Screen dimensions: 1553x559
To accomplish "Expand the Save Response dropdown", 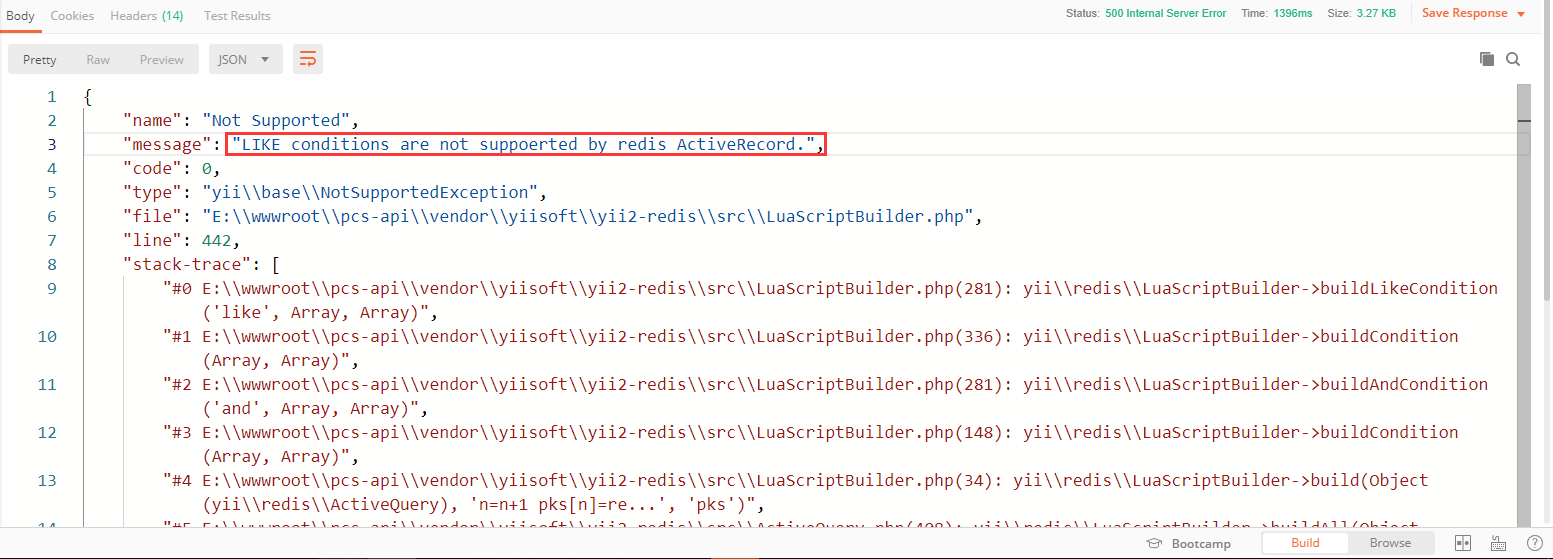I will 1521,14.
